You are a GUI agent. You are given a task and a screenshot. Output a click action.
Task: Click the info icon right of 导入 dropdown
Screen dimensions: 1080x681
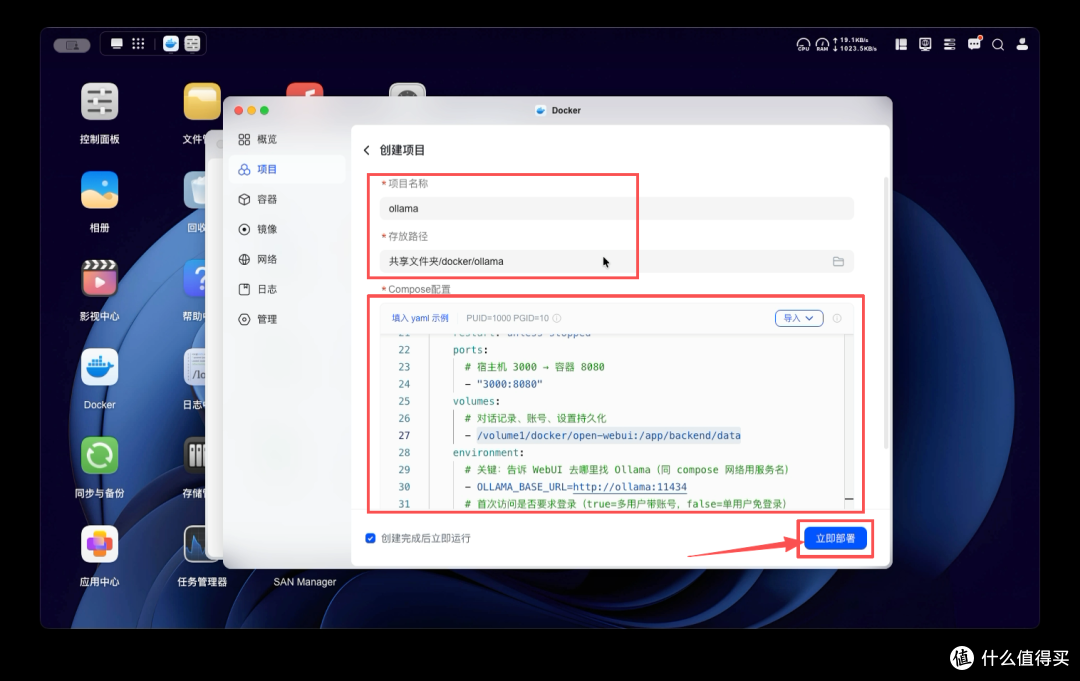[x=837, y=318]
